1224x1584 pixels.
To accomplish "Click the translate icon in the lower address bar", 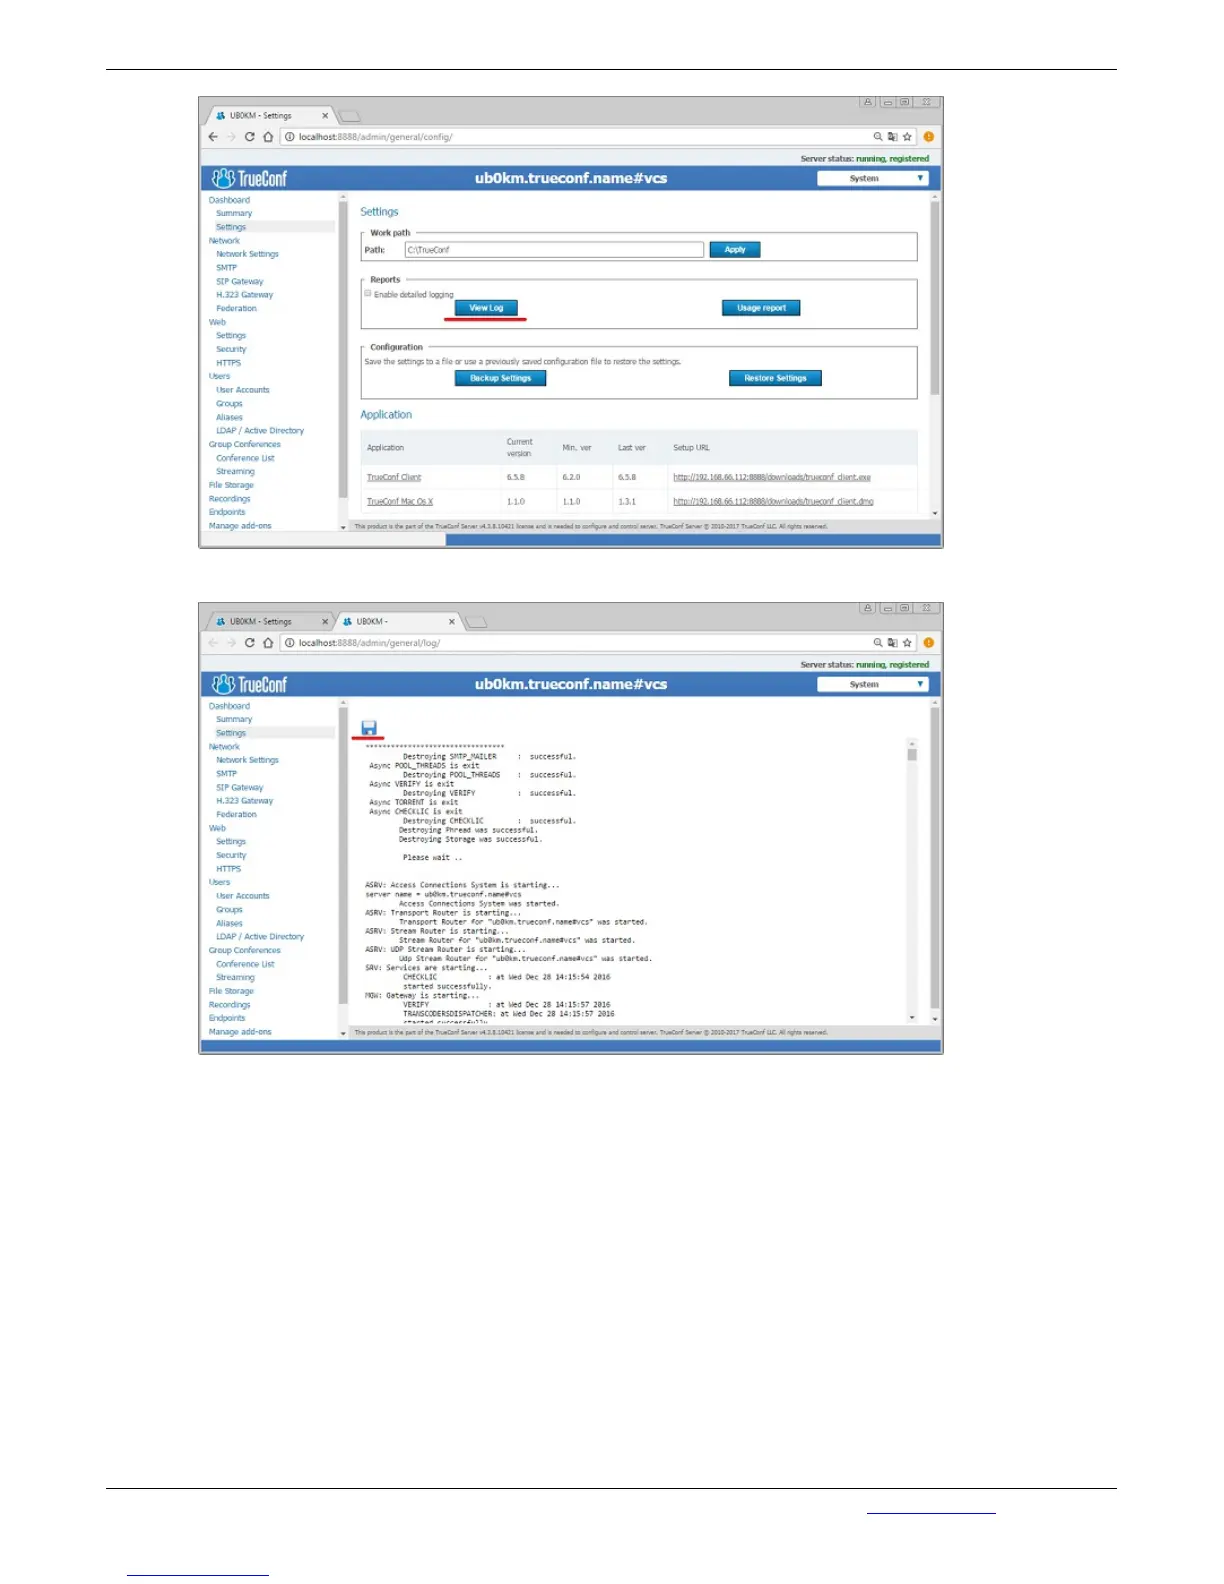I will tap(892, 643).
